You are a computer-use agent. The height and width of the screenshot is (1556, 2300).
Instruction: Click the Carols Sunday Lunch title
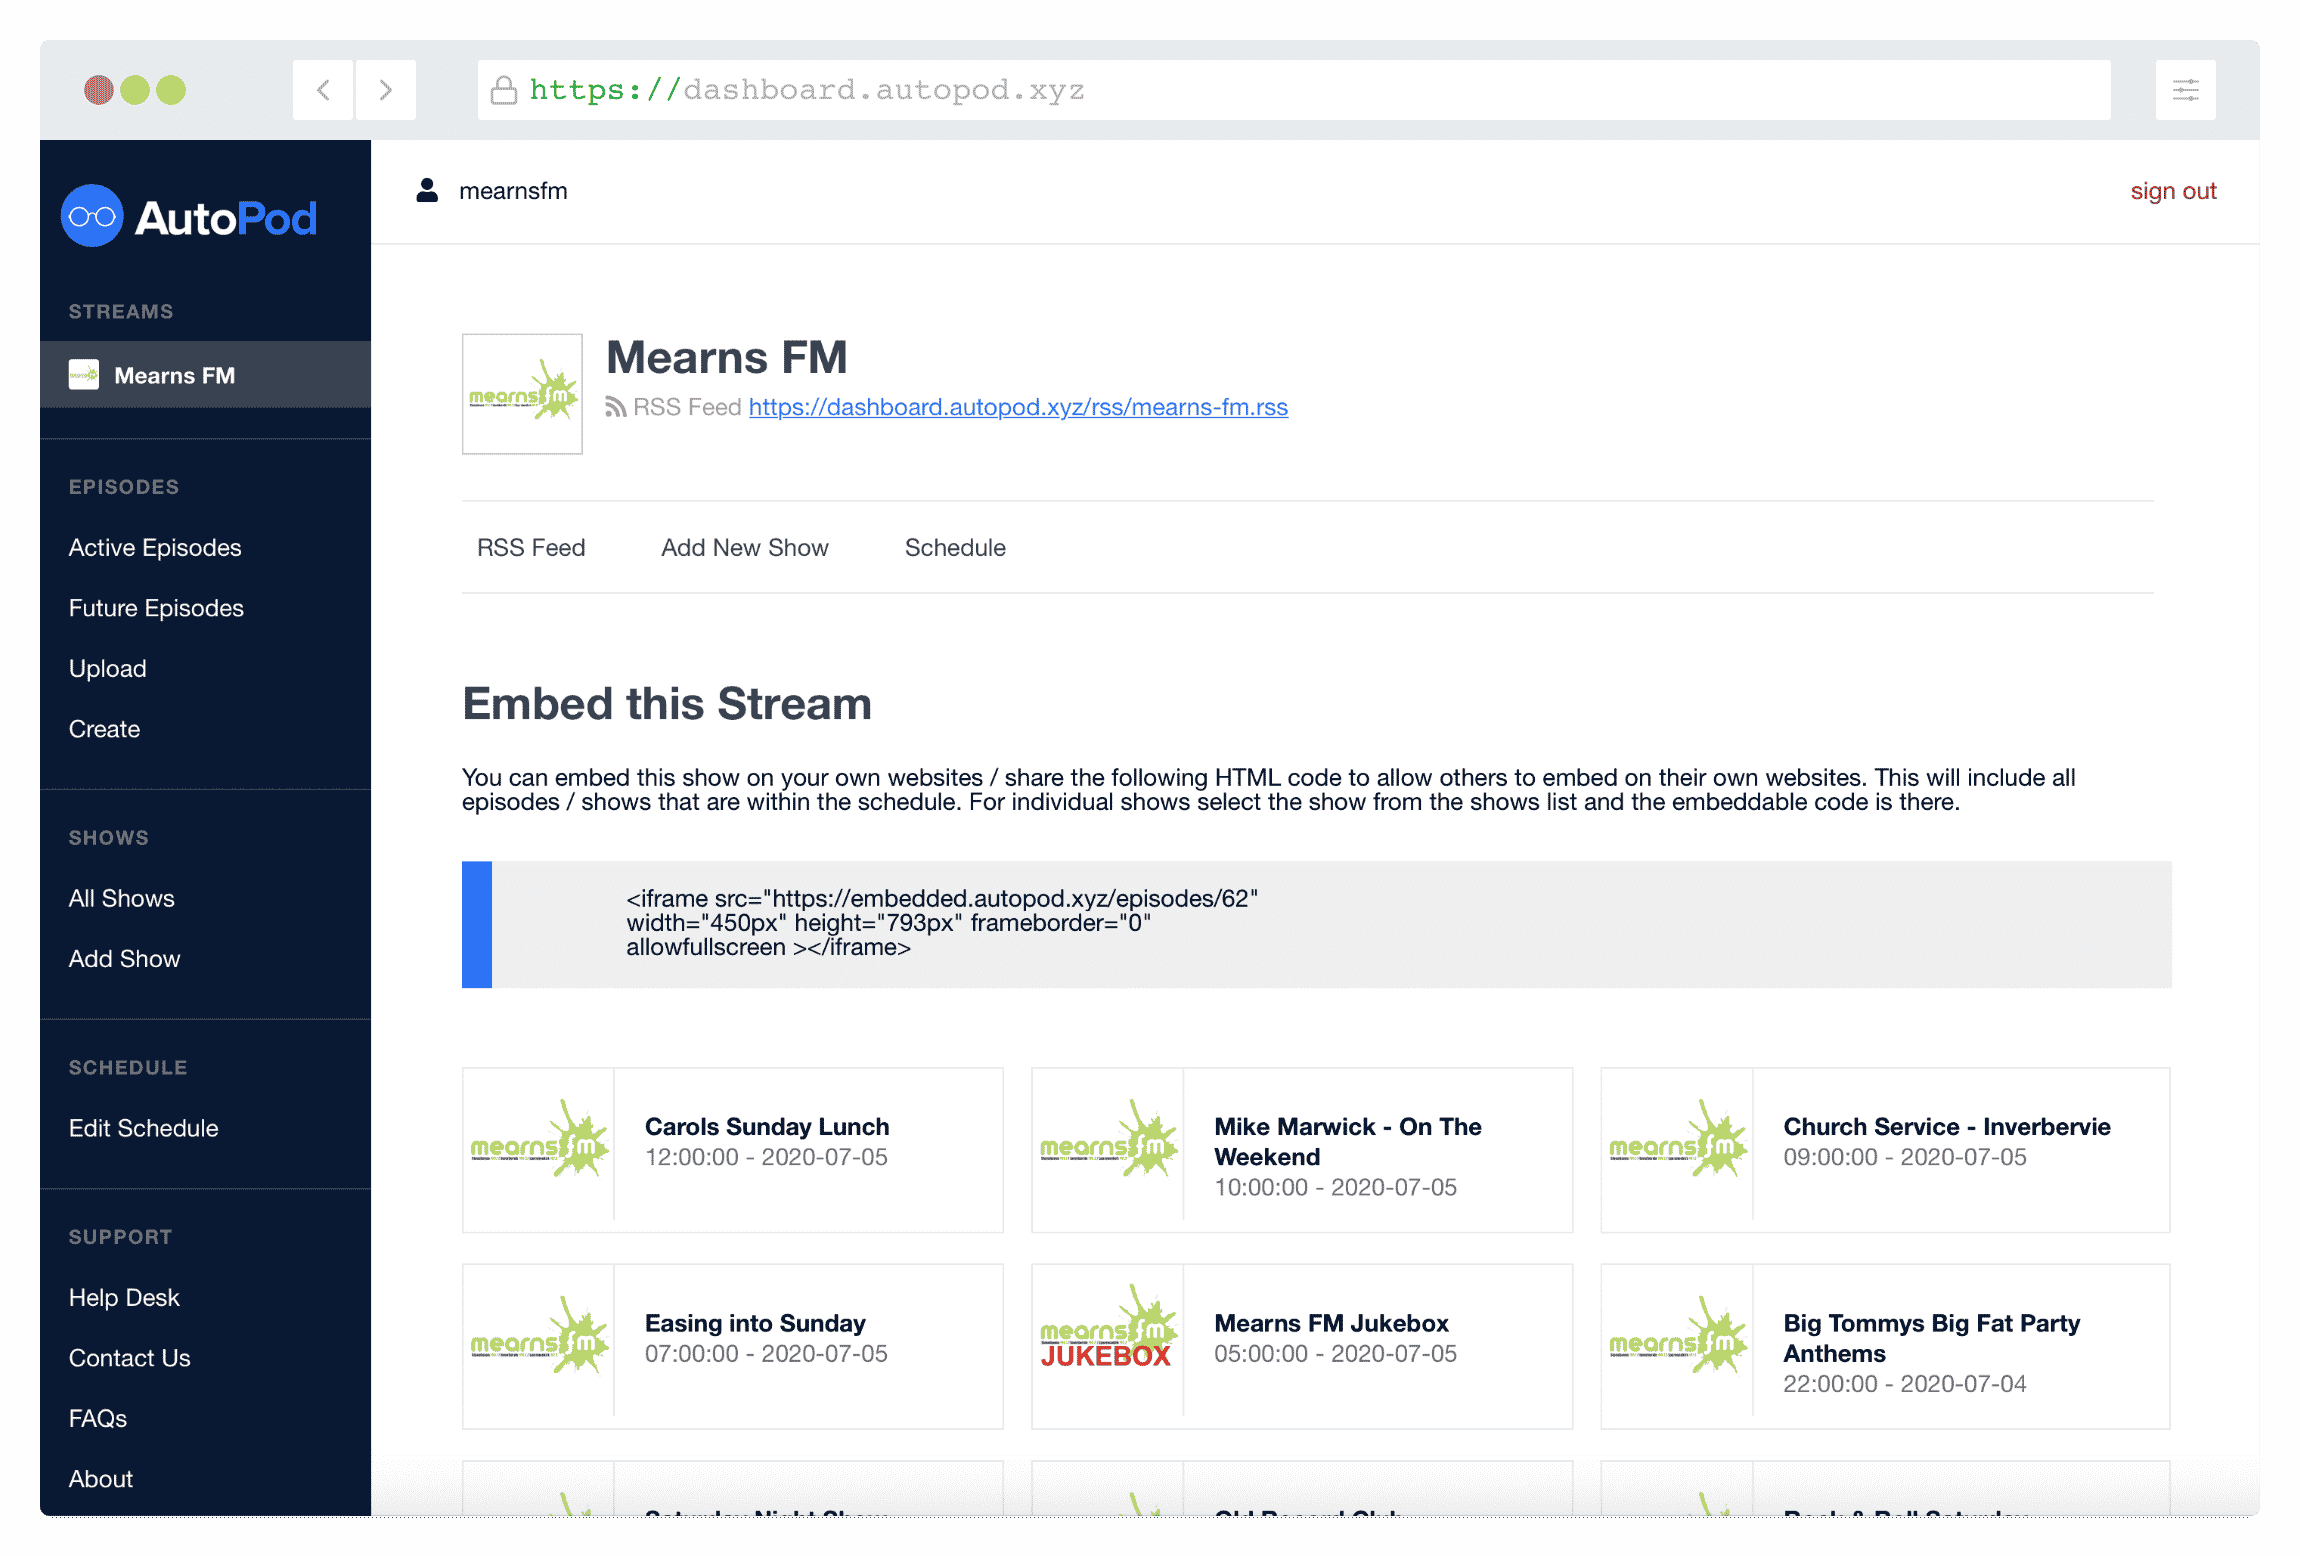tap(767, 1126)
